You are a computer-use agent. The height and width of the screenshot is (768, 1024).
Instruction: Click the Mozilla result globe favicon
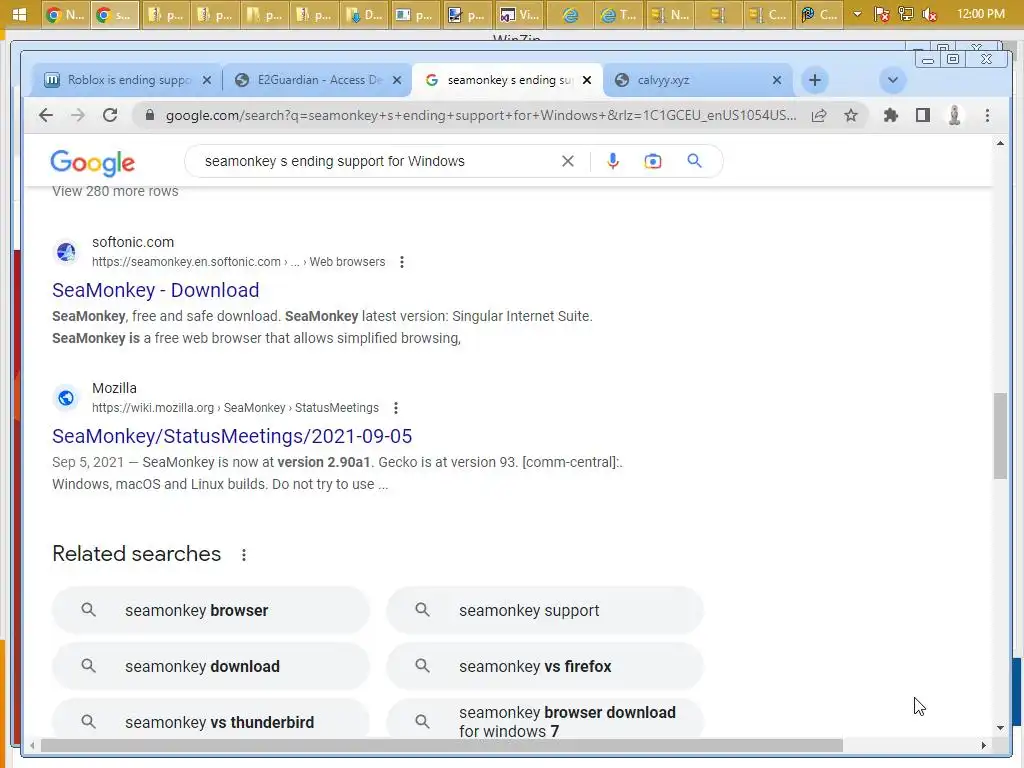pos(66,398)
